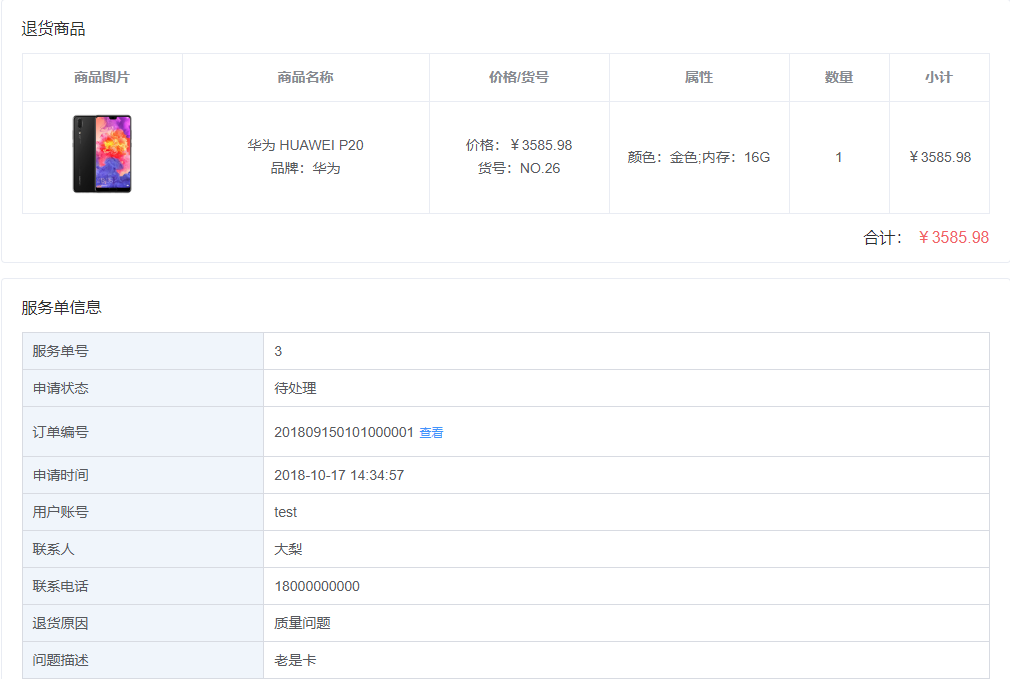
Task: Click the 查看 link beside order number
Action: click(431, 432)
